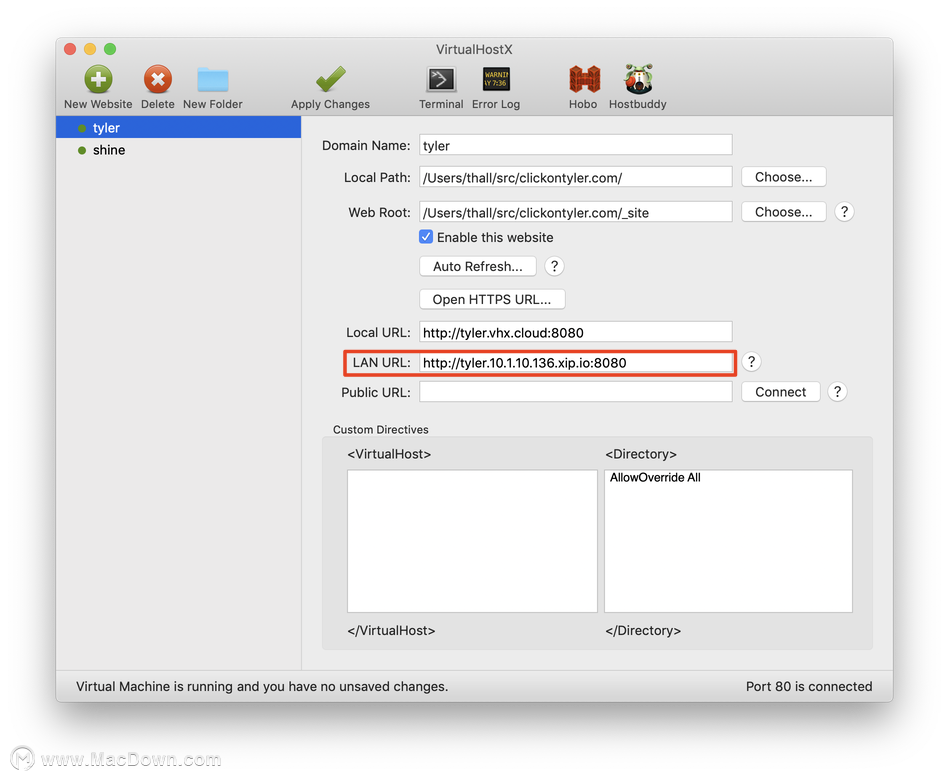Open help beside the Connect button
Image resolution: width=949 pixels, height=776 pixels.
tap(837, 392)
